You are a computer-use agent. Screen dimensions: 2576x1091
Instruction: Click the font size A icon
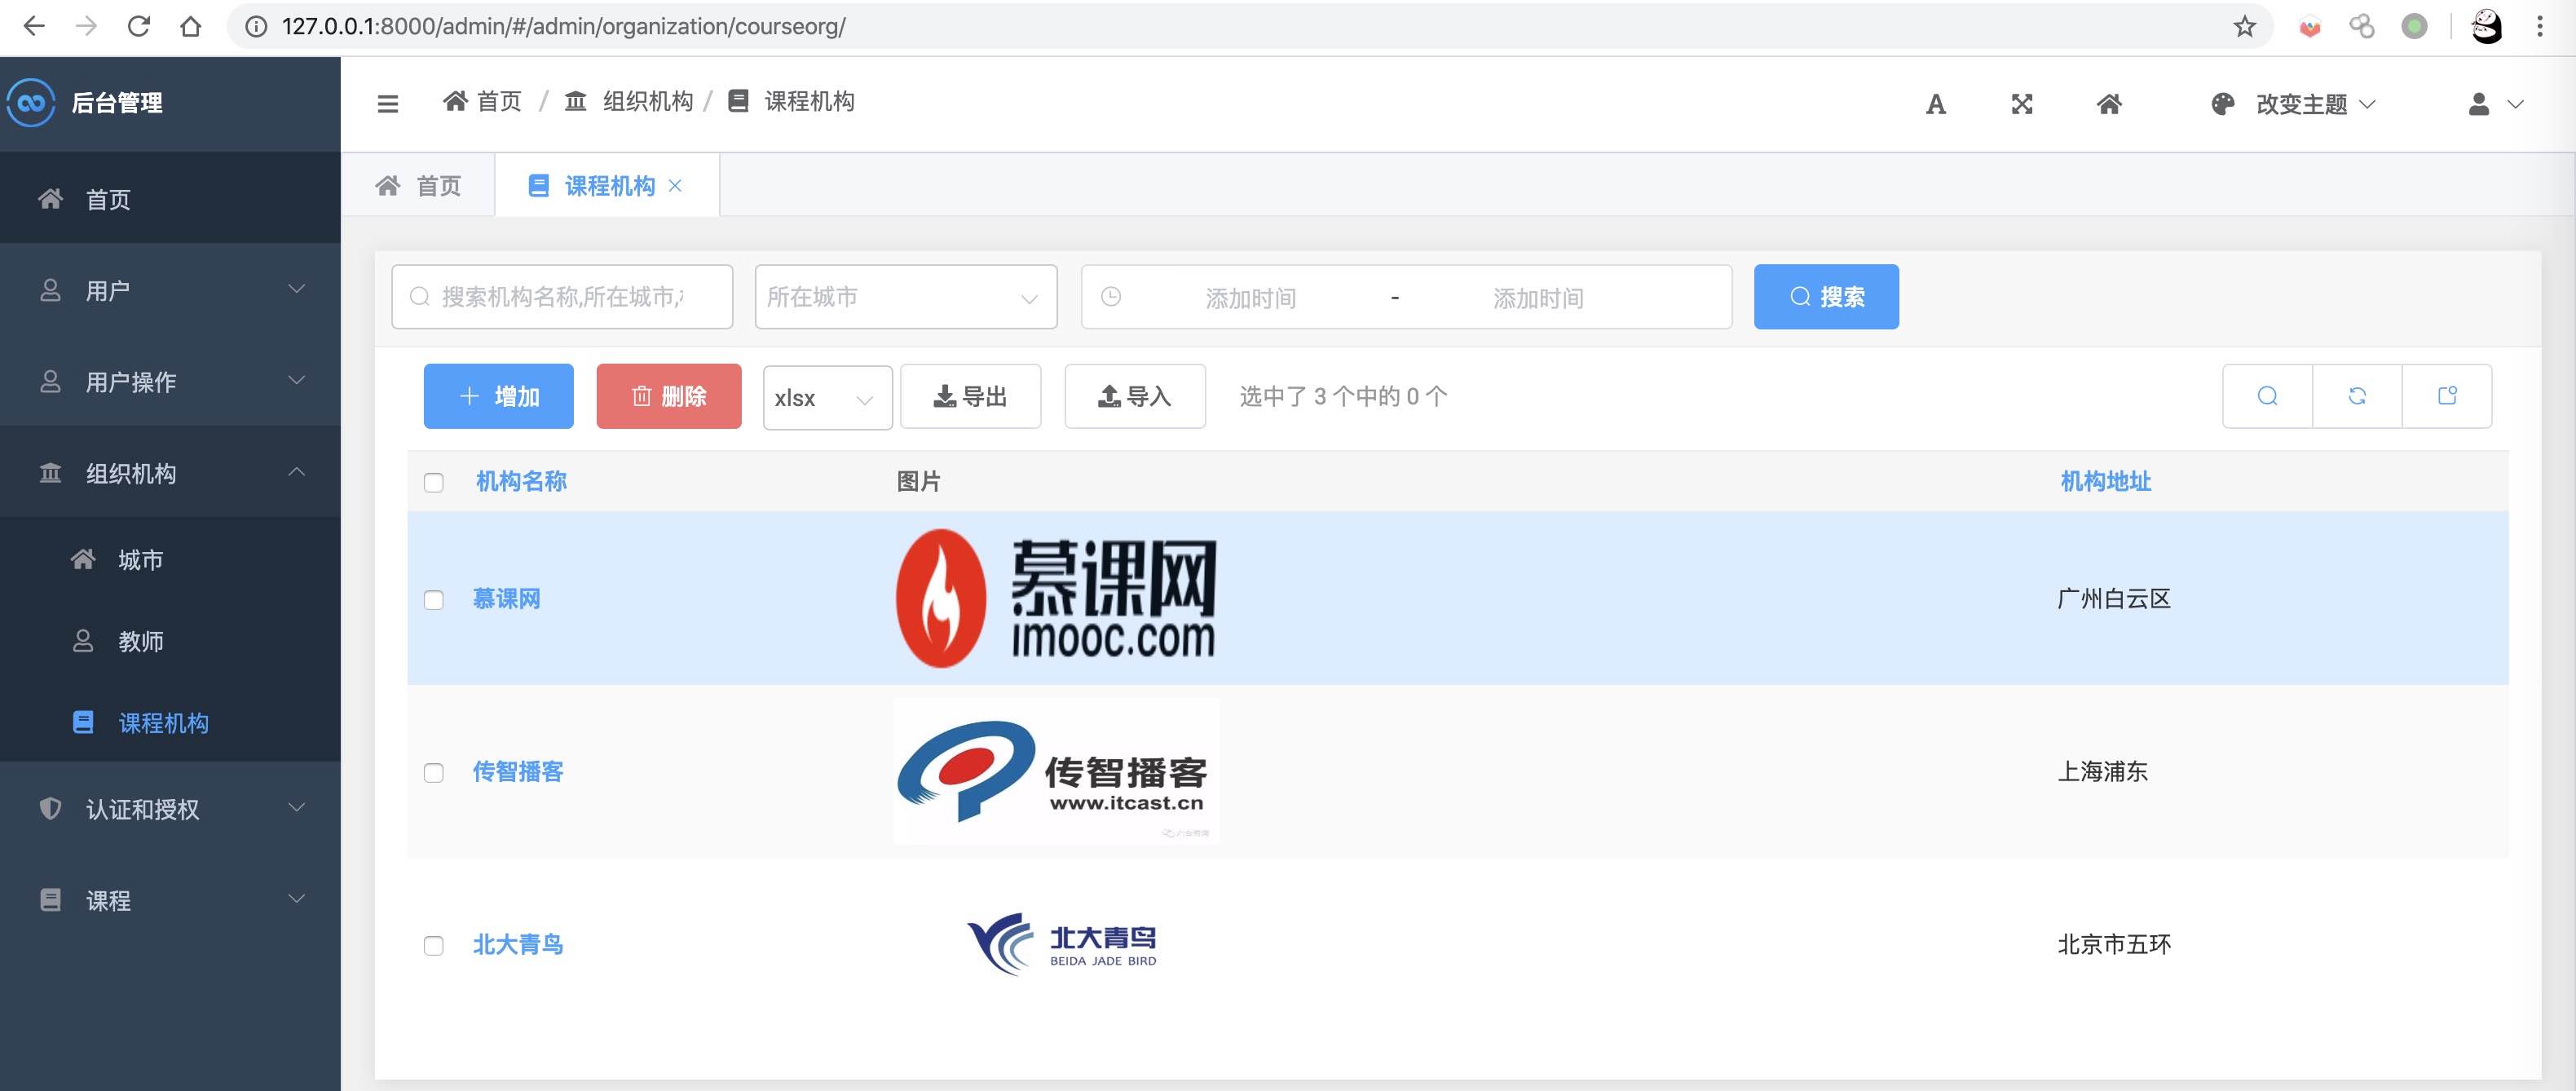(1936, 104)
